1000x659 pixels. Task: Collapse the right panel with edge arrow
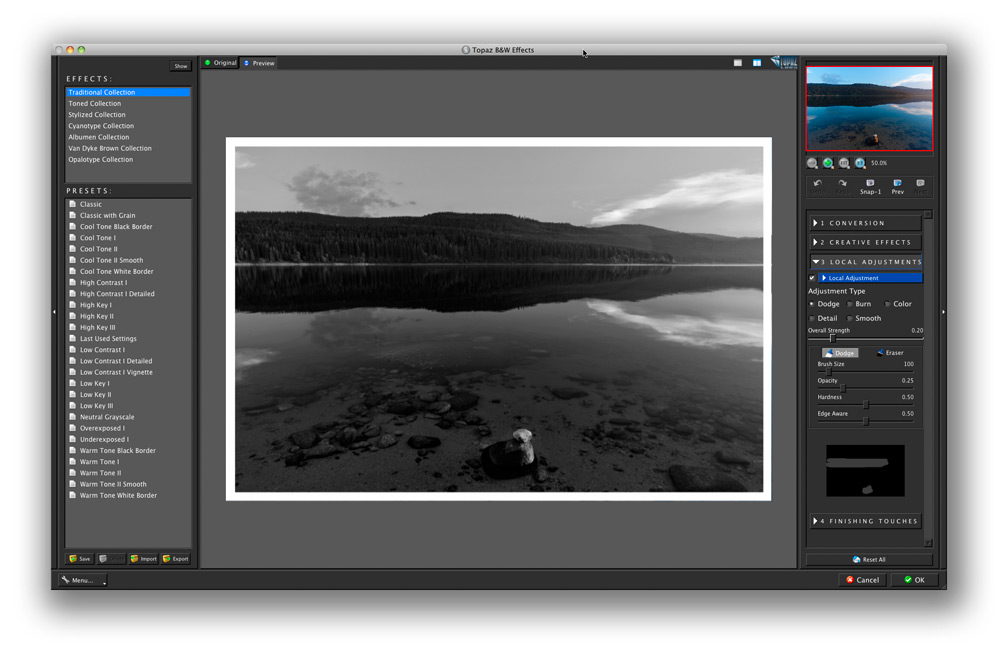(x=943, y=312)
